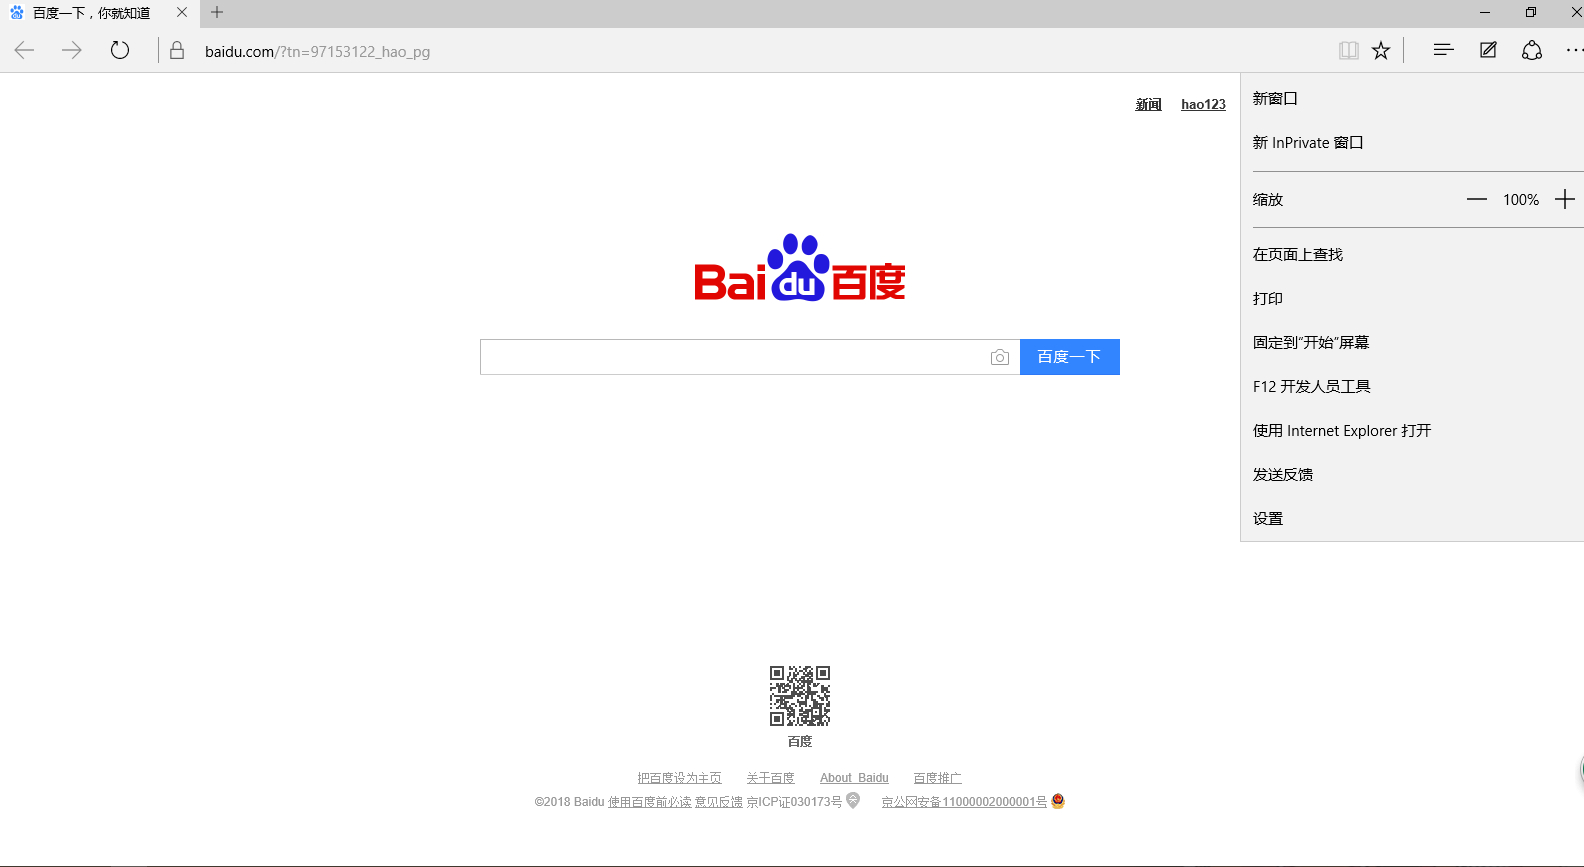Select 打印 menu item
Screen dimensions: 1584x867
pos(1412,298)
